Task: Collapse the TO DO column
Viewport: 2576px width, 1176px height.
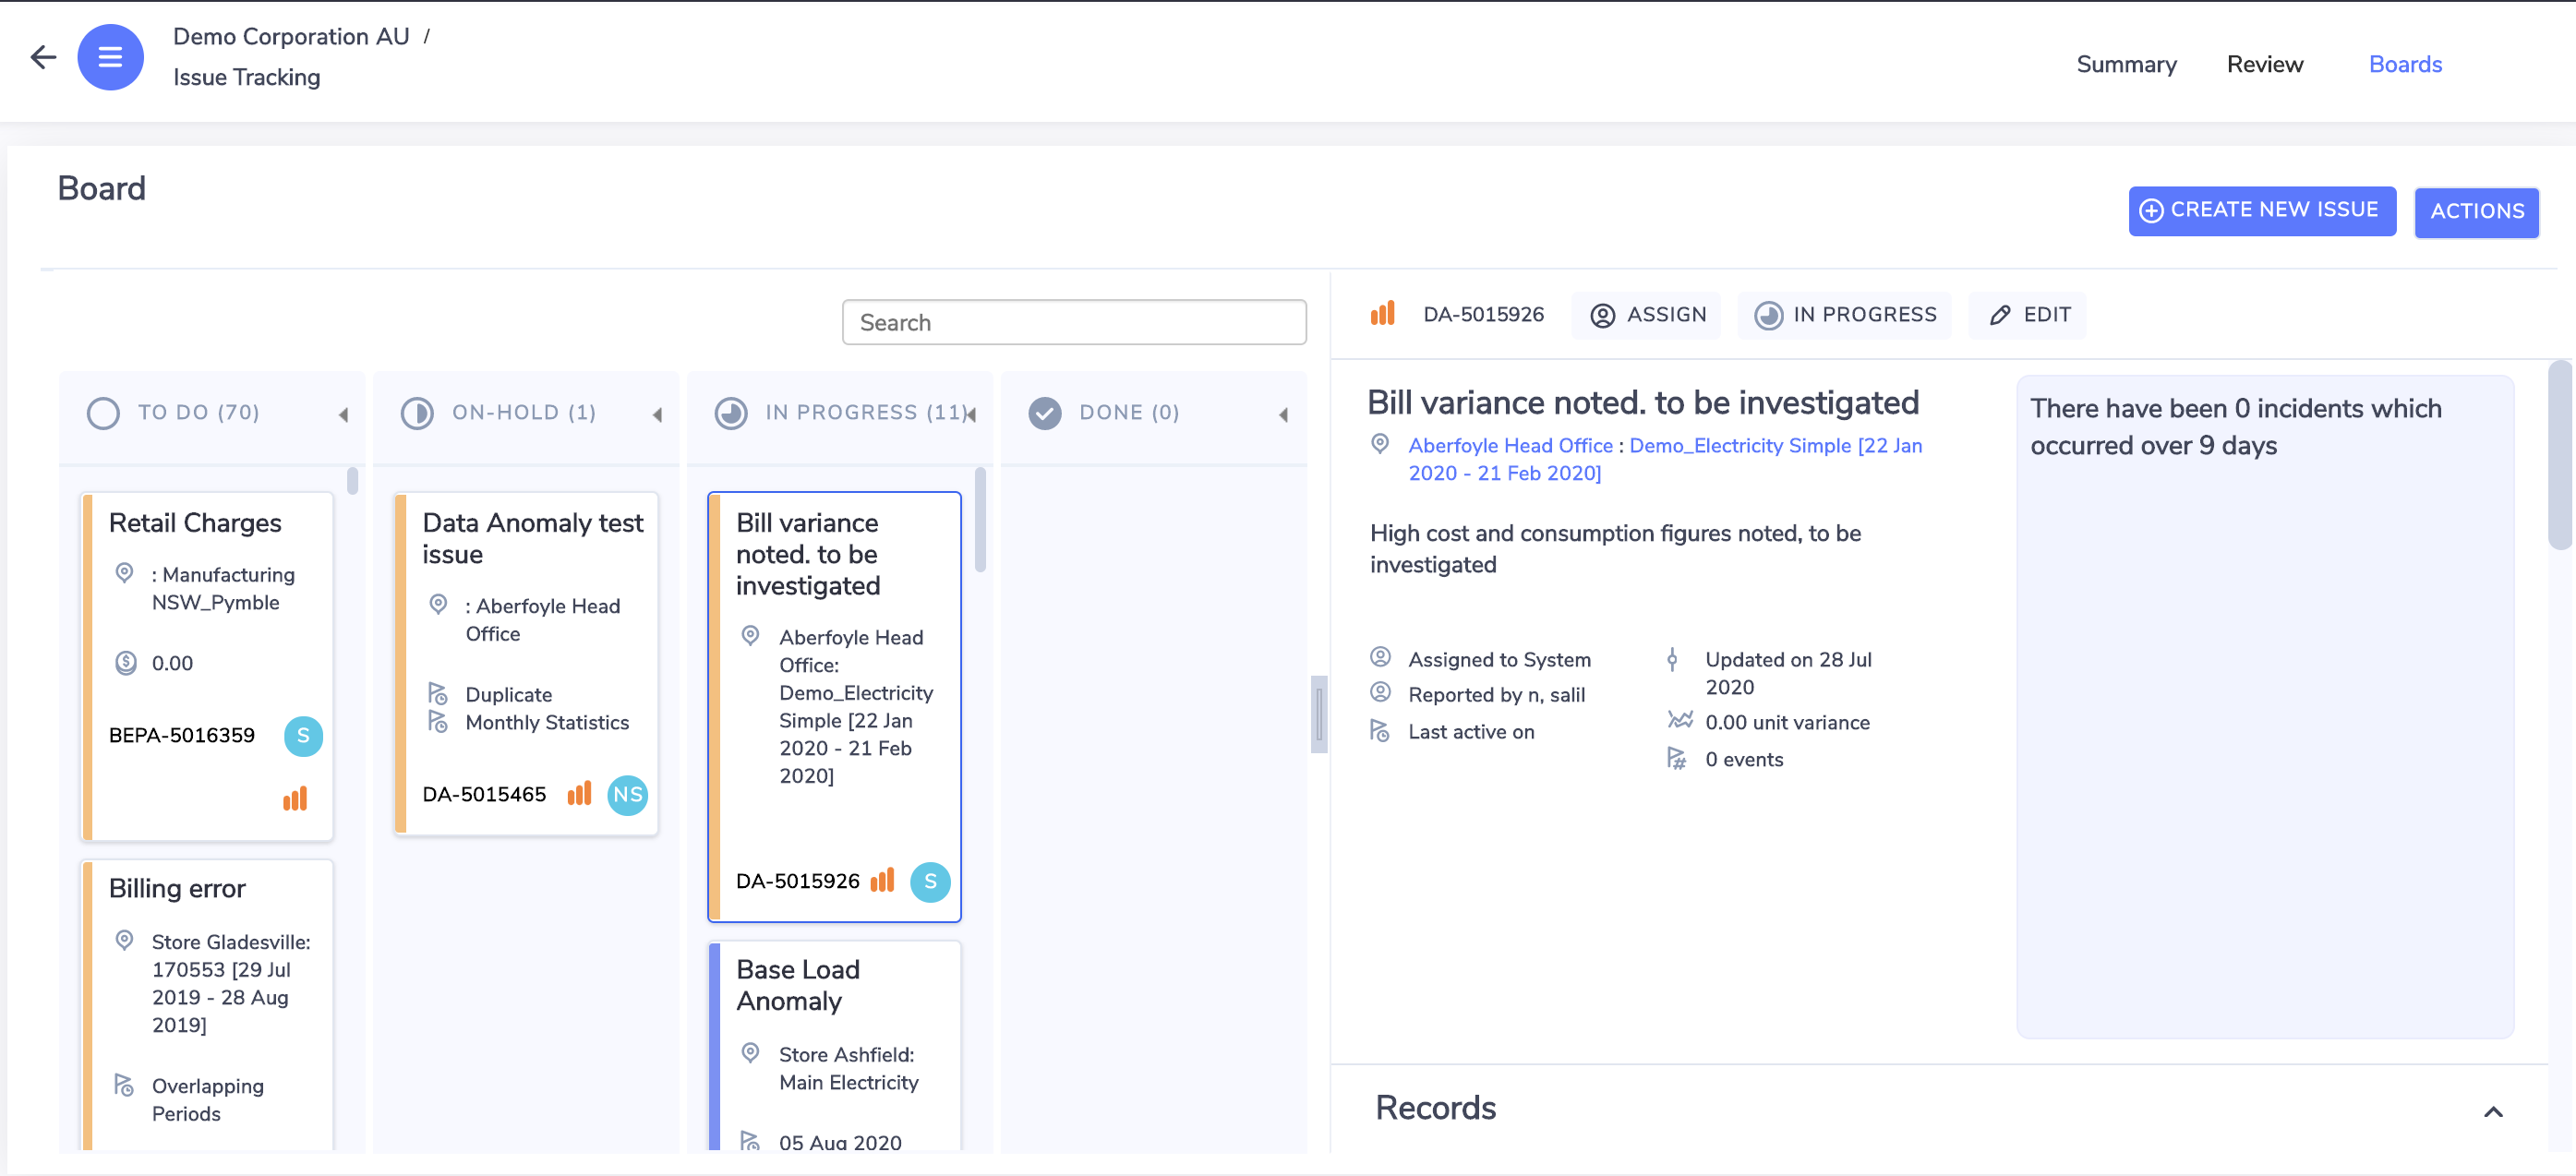Action: pyautogui.click(x=344, y=414)
